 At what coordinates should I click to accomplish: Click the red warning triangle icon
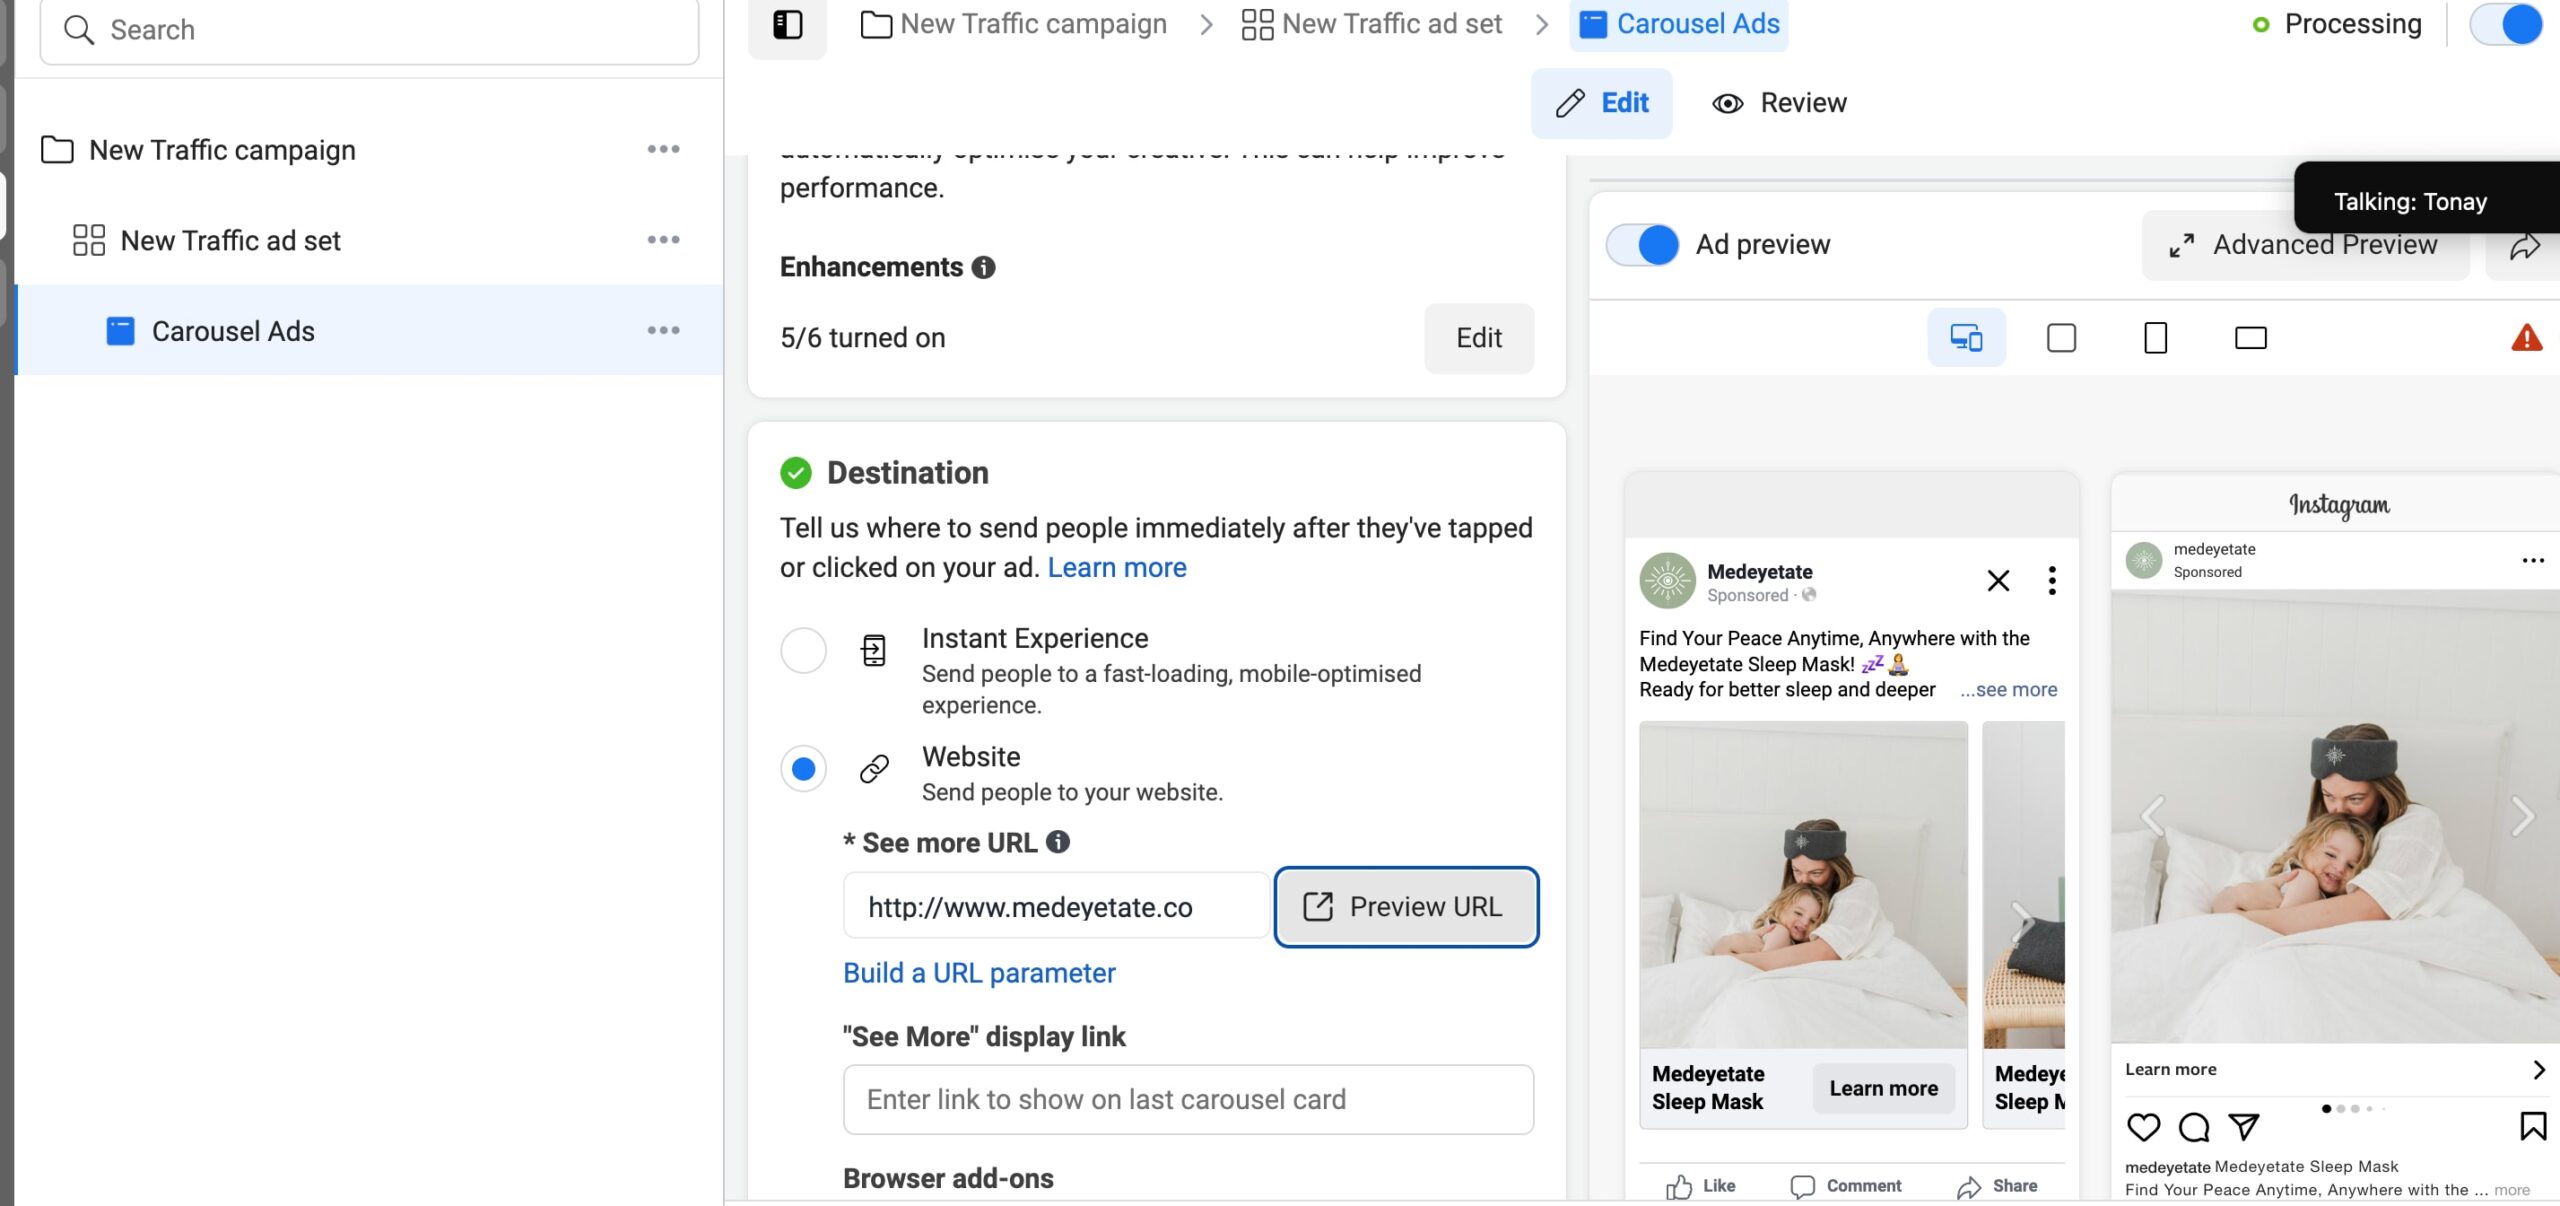pyautogui.click(x=2526, y=338)
